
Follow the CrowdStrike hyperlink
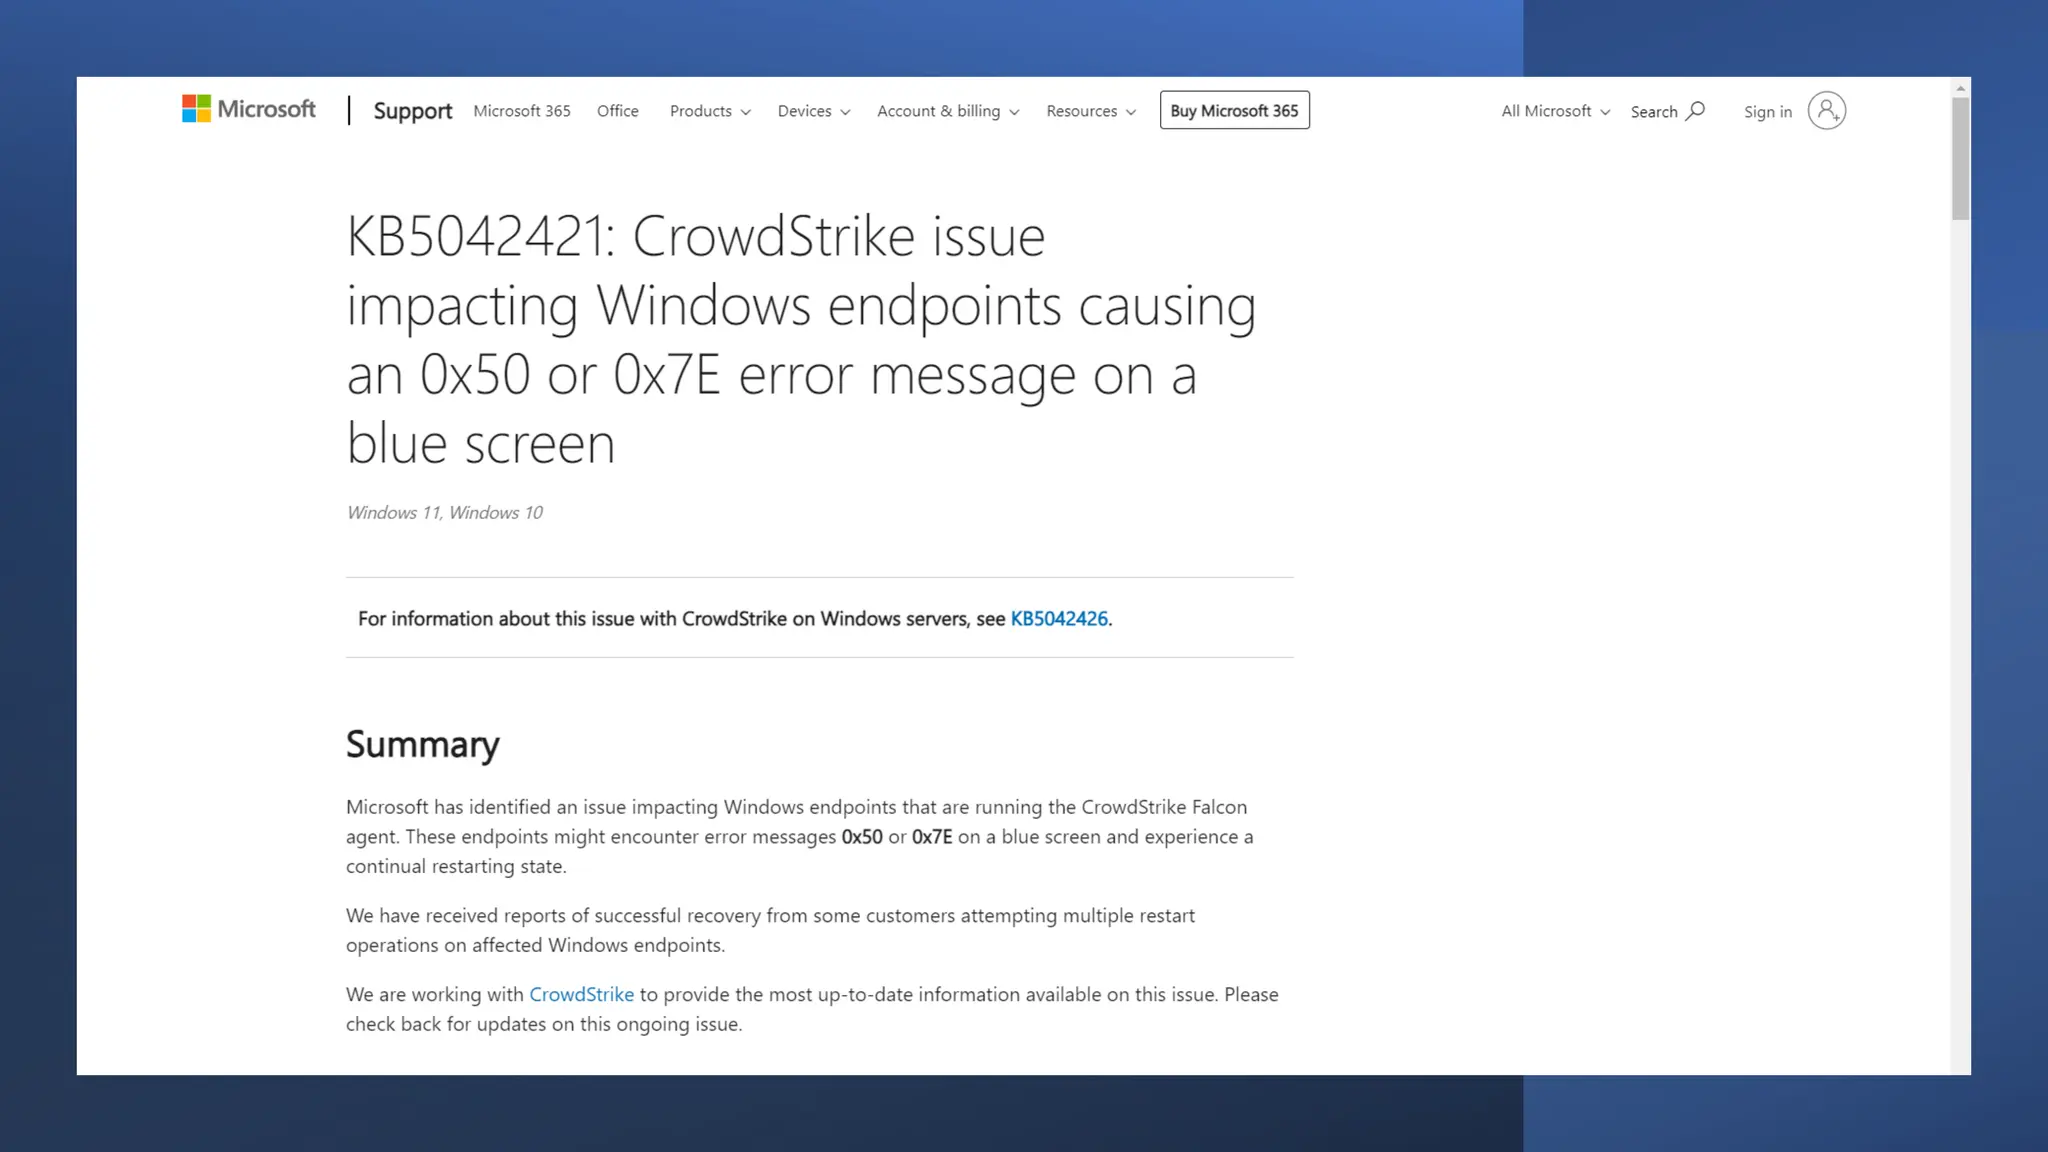581,995
